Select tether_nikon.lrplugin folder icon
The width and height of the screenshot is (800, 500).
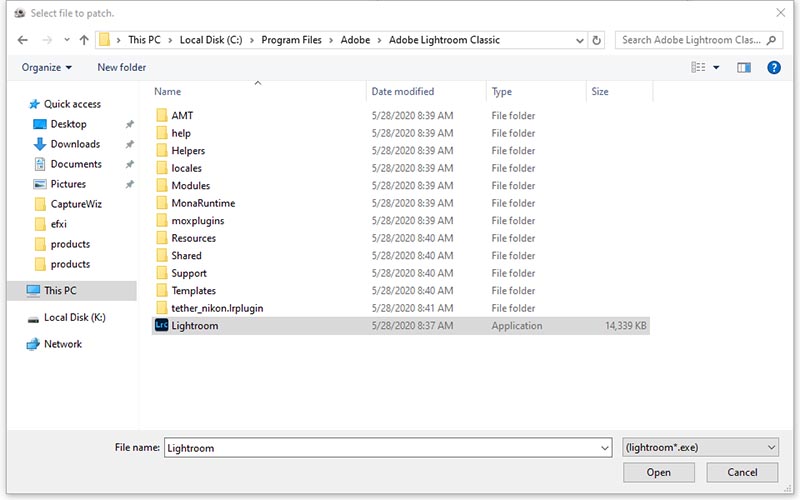pos(161,308)
